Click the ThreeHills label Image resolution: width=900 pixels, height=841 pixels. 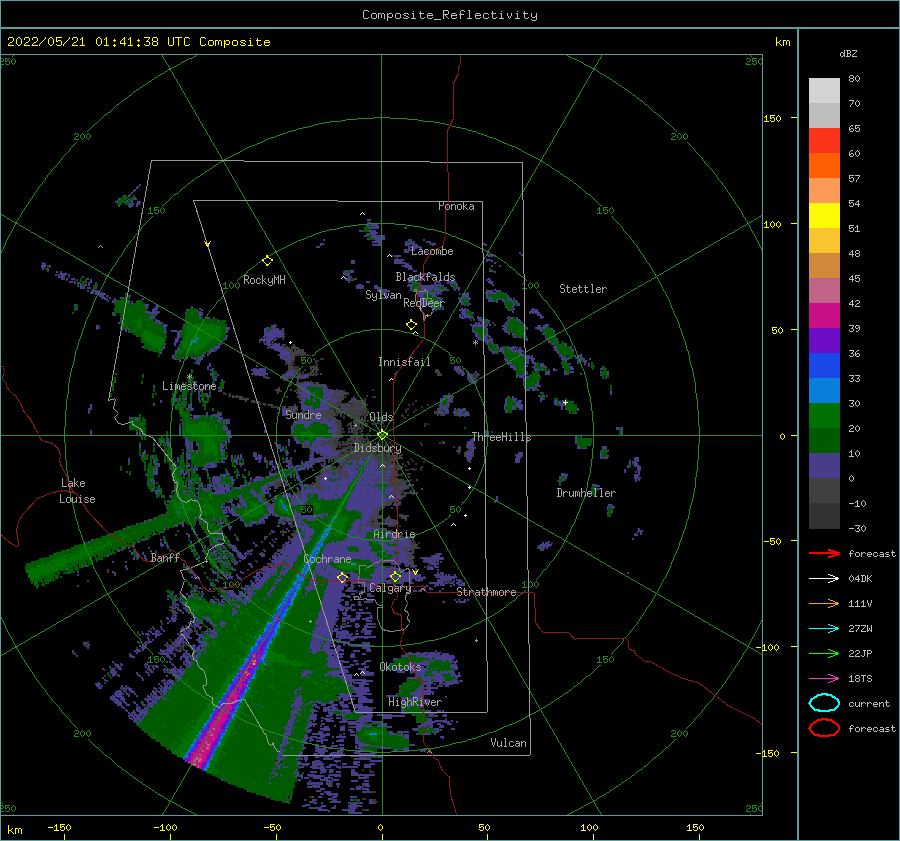tap(501, 437)
